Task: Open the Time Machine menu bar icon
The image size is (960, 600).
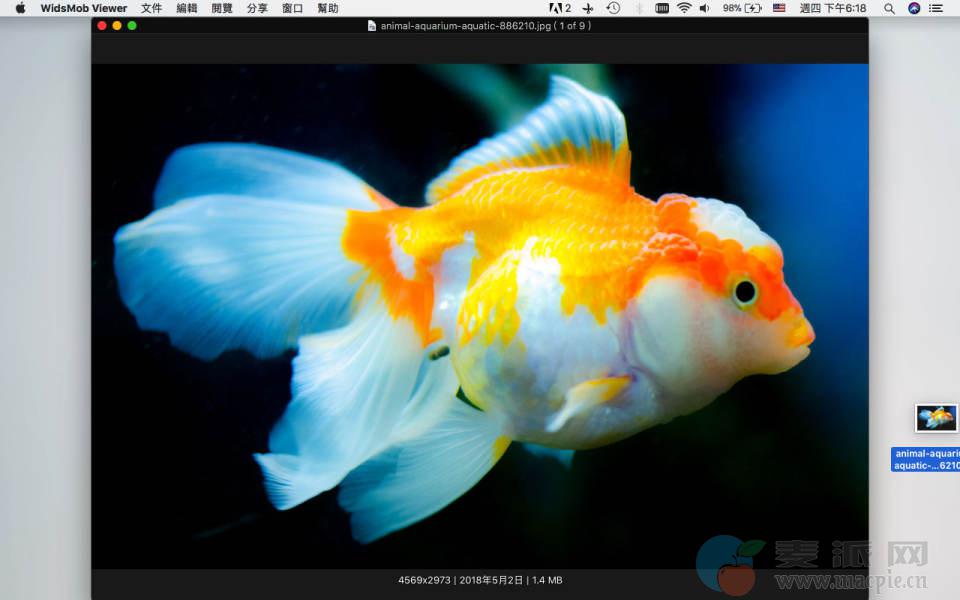Action: click(613, 8)
